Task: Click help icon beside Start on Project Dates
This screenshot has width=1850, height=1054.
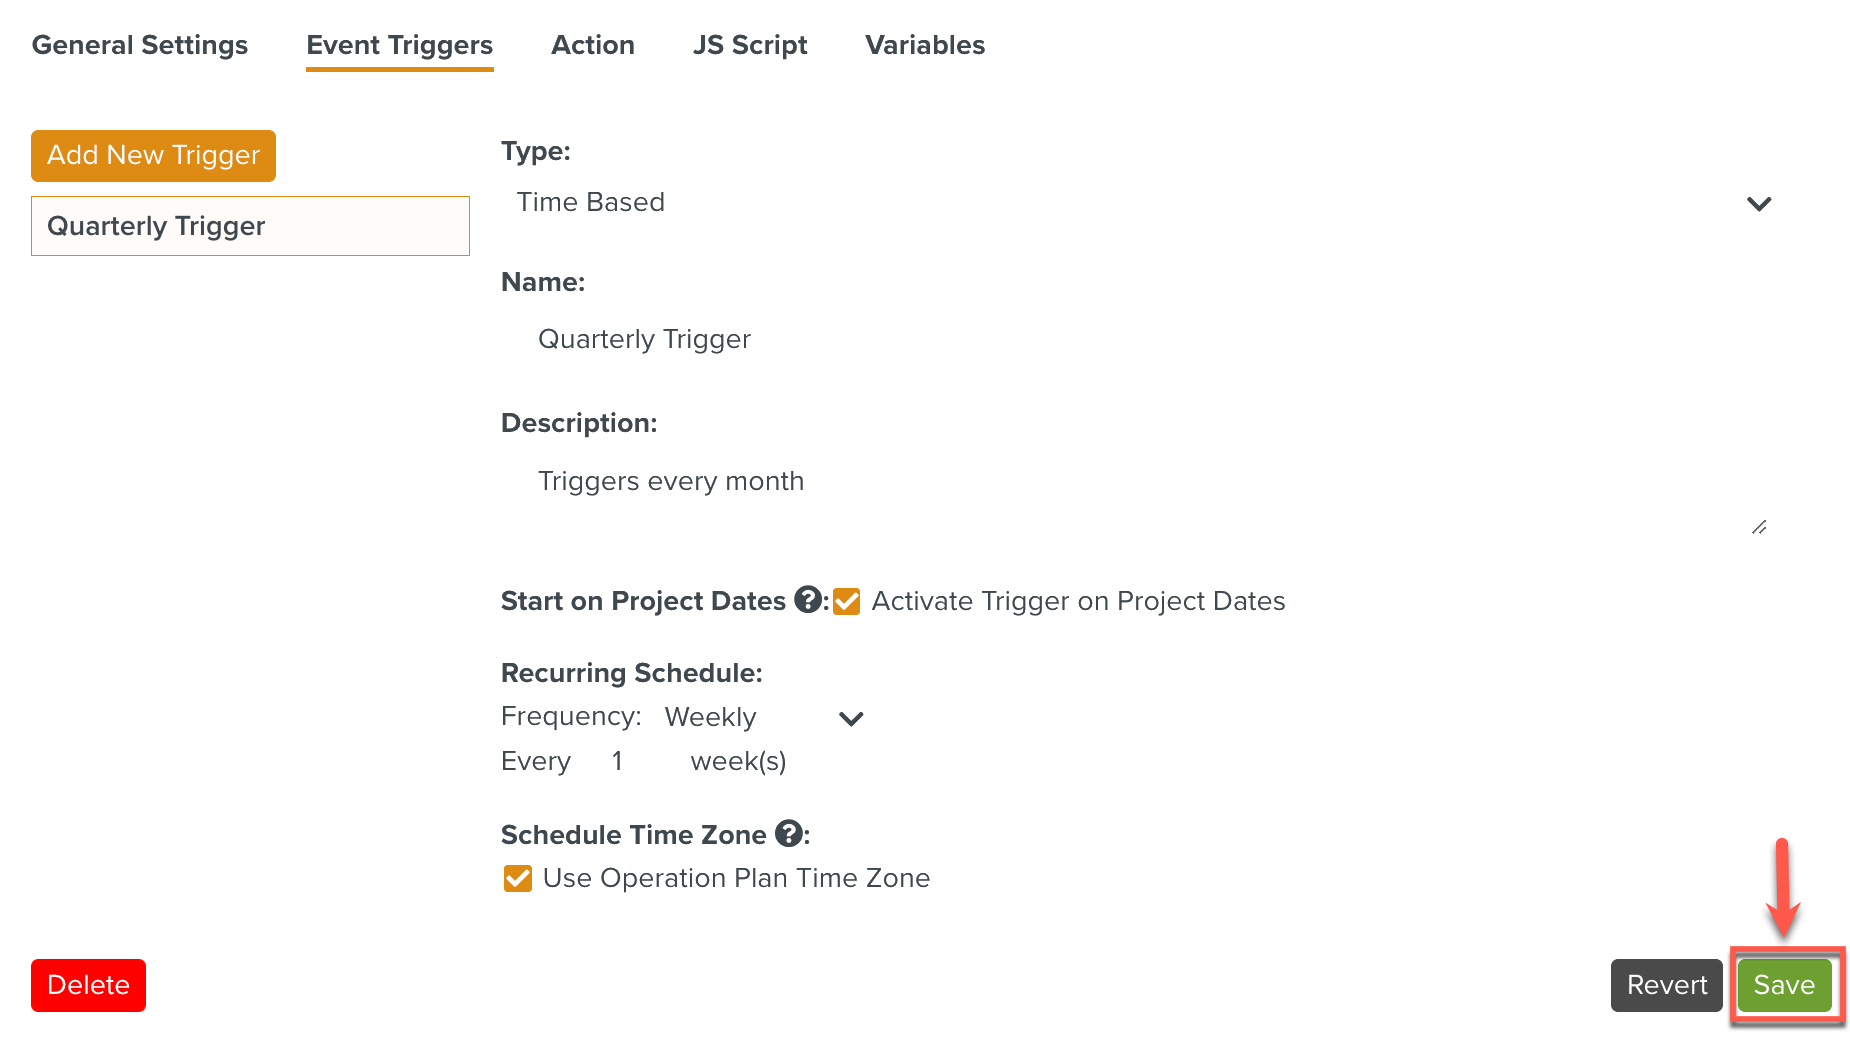Action: [x=808, y=600]
